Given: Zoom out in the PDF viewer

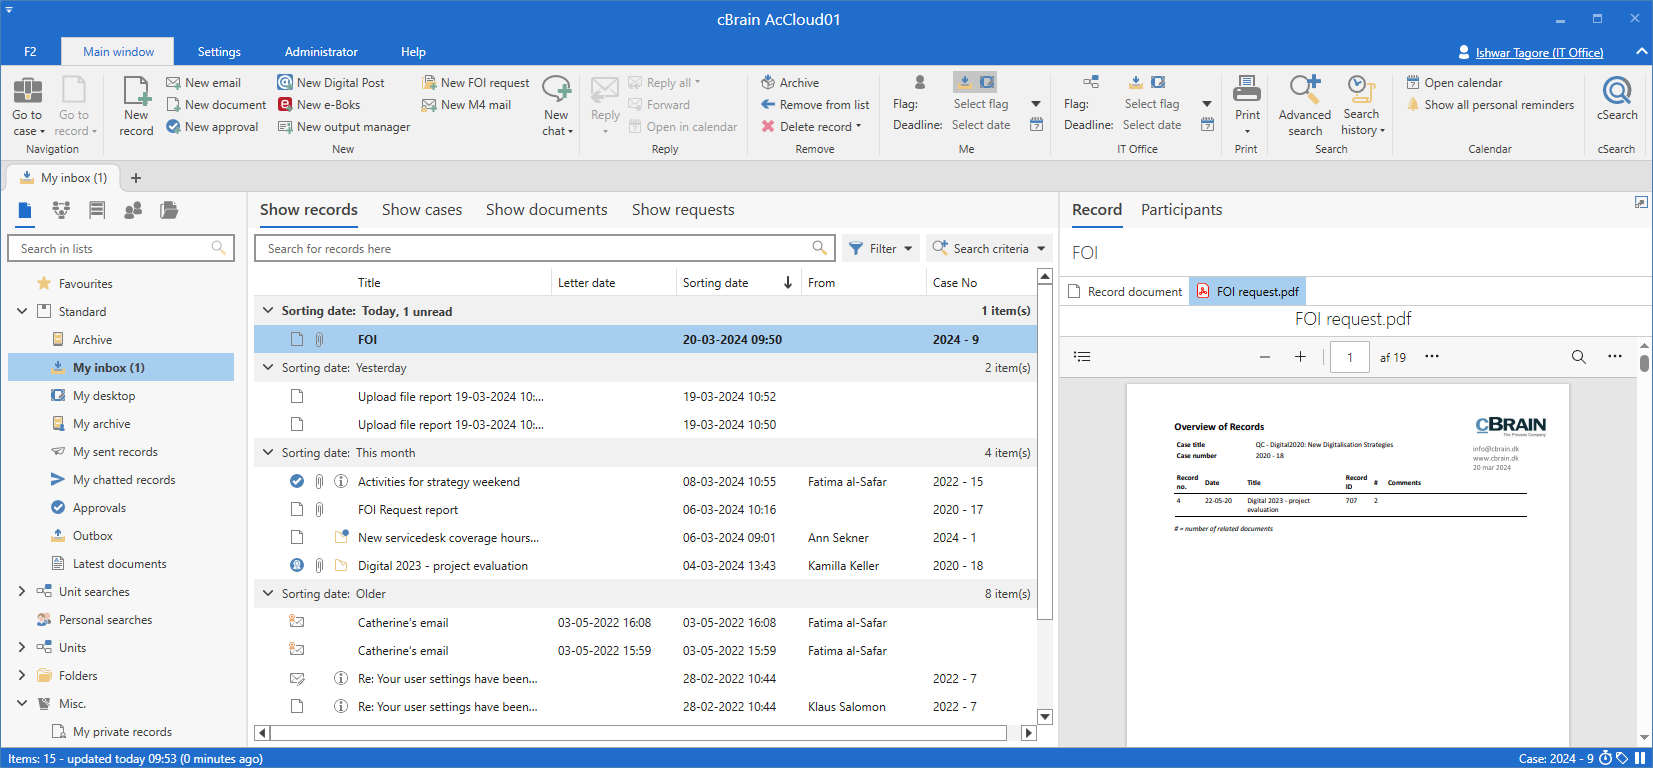Looking at the screenshot, I should tap(1265, 357).
